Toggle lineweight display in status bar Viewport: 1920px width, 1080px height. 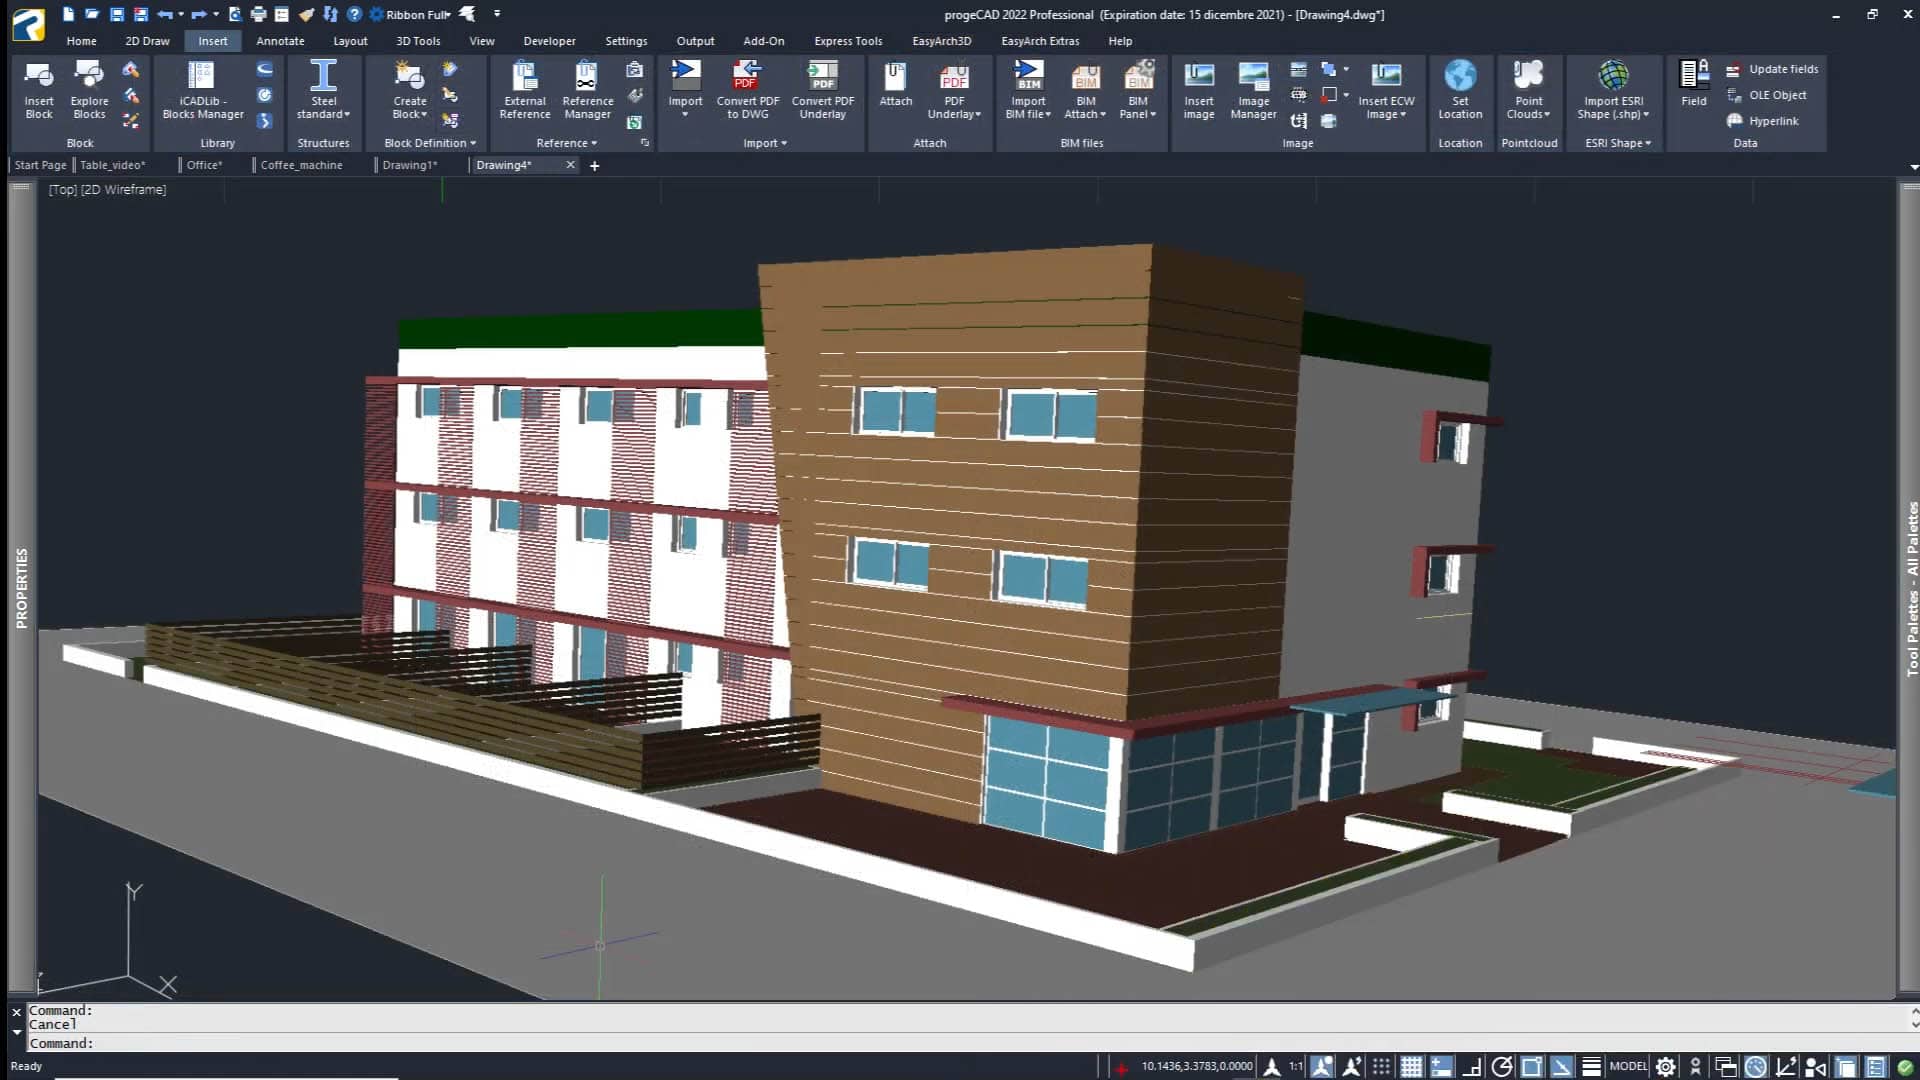pos(1591,1067)
